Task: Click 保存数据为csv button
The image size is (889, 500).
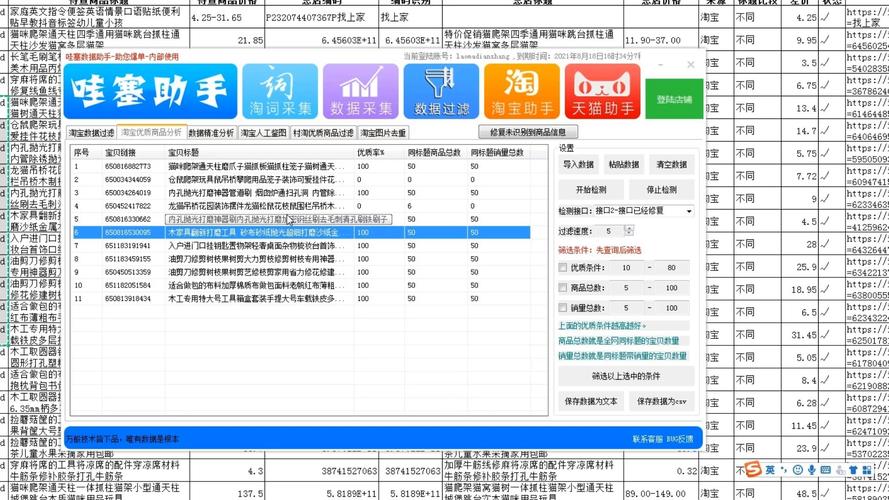Action: [x=662, y=401]
